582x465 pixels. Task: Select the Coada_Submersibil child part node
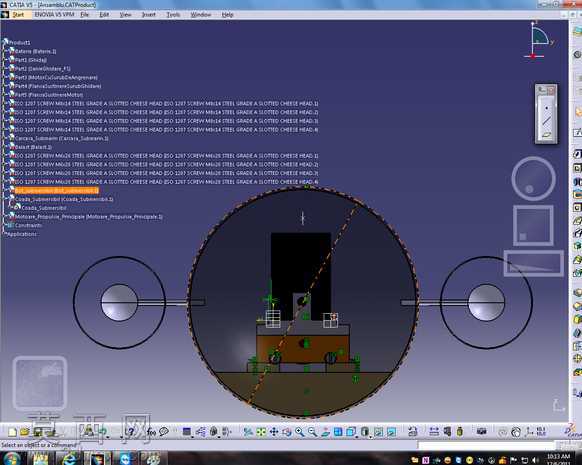tap(43, 208)
